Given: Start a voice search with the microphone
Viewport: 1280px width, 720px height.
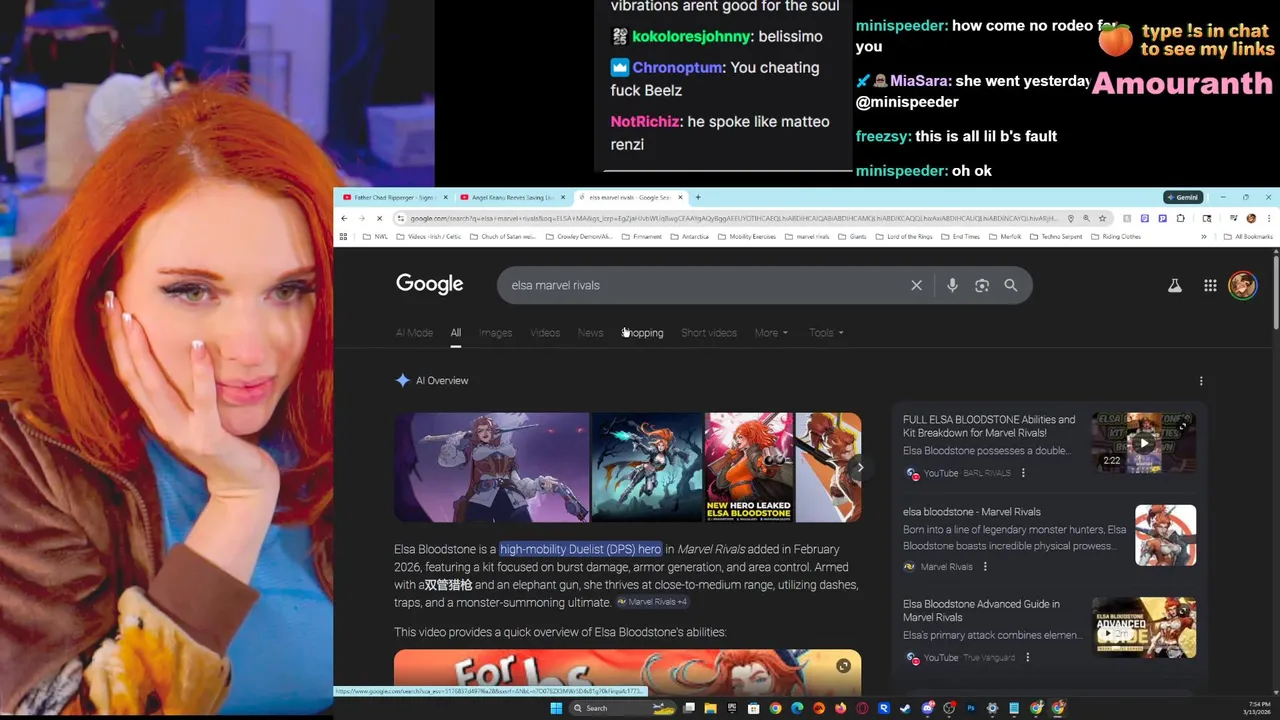Looking at the screenshot, I should (952, 285).
